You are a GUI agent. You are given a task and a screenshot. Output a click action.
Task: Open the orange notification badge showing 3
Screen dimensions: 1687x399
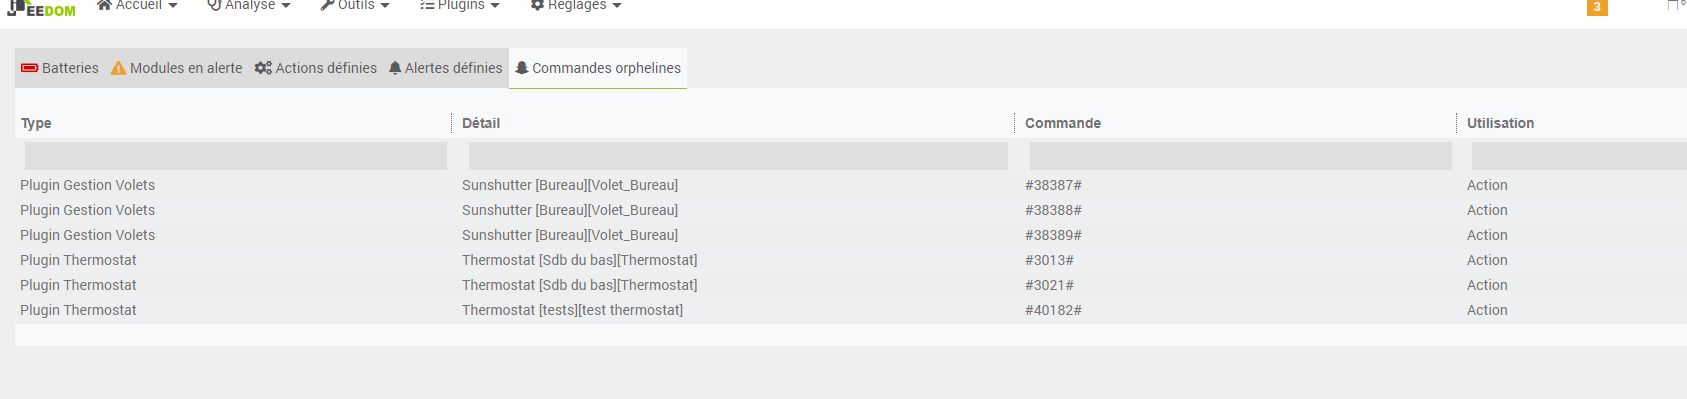[x=1597, y=7]
